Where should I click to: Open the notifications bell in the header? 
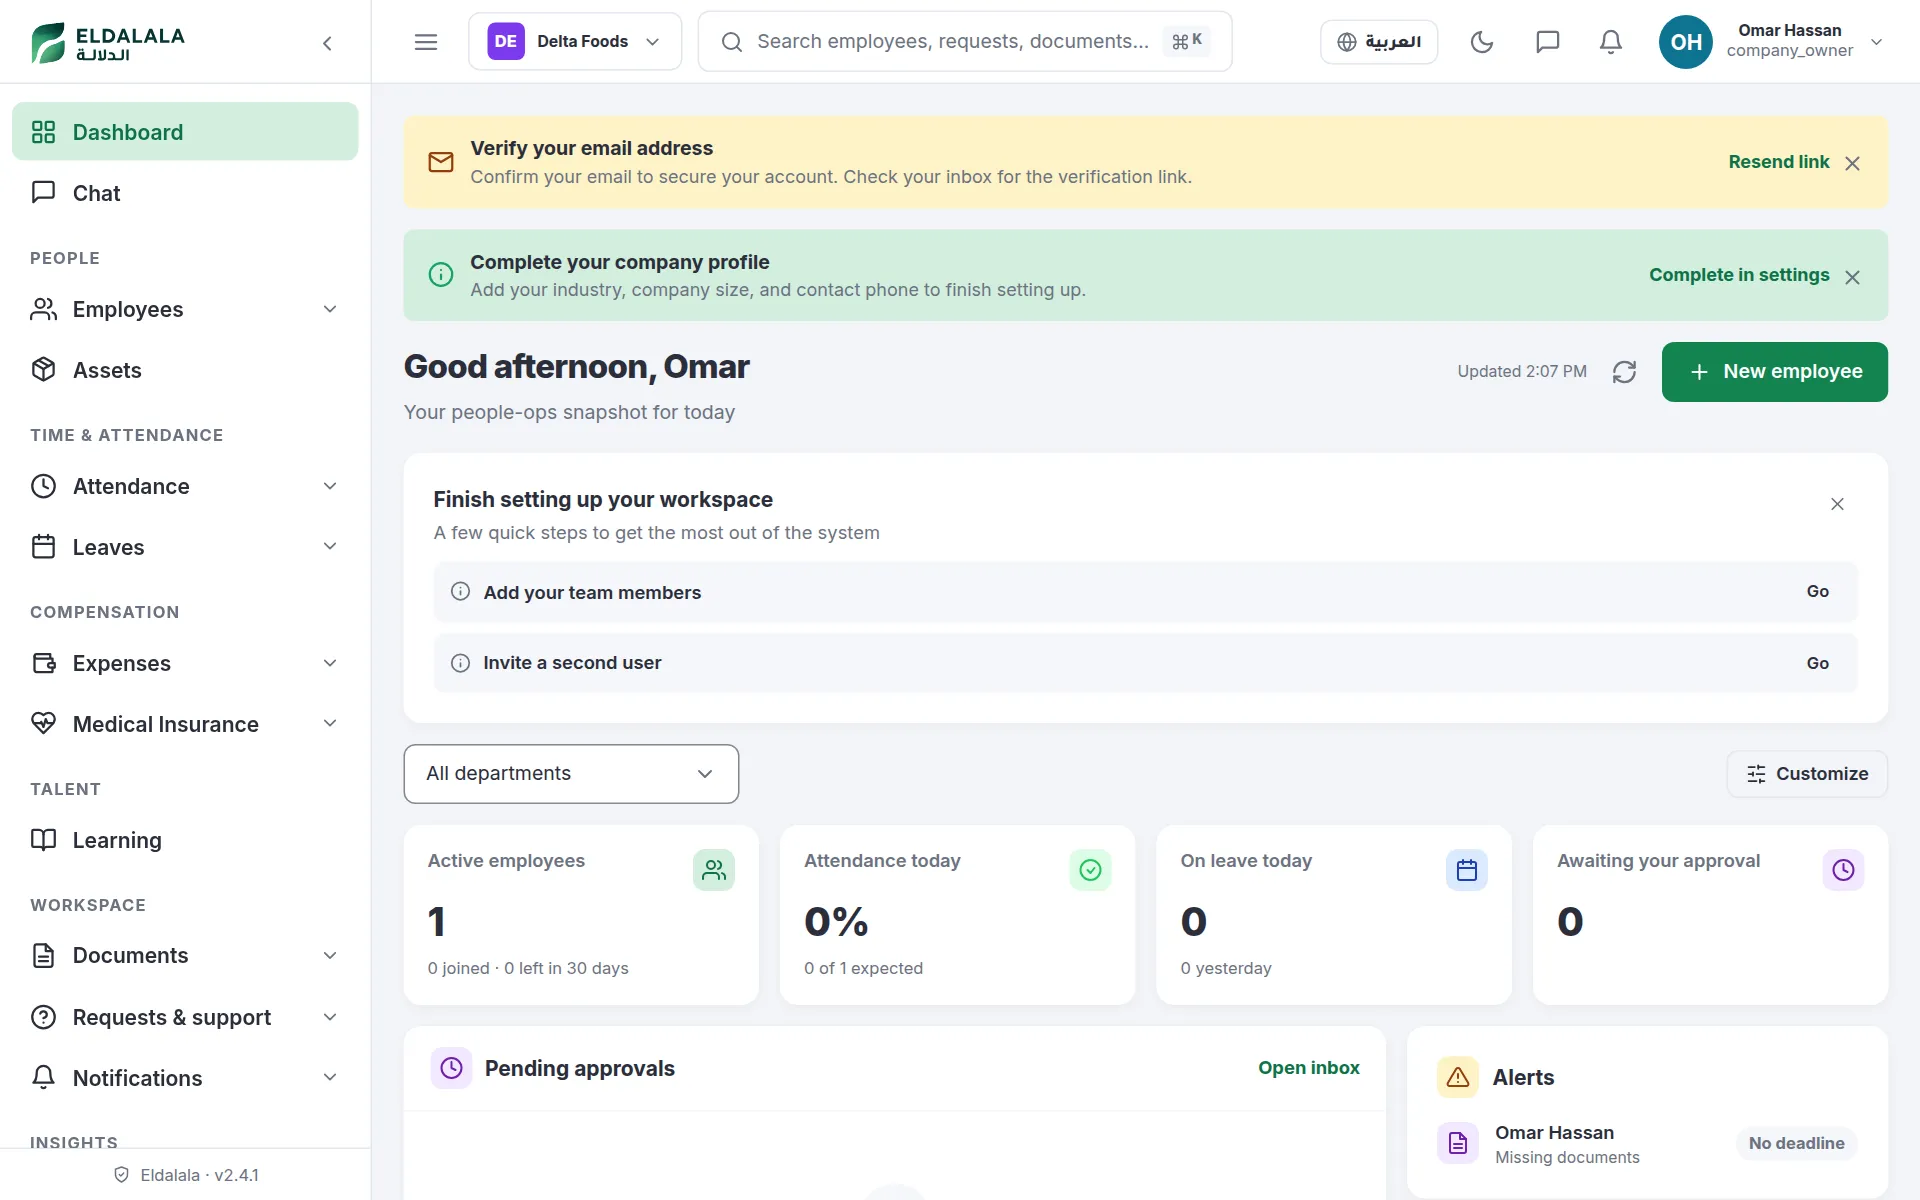coord(1611,42)
